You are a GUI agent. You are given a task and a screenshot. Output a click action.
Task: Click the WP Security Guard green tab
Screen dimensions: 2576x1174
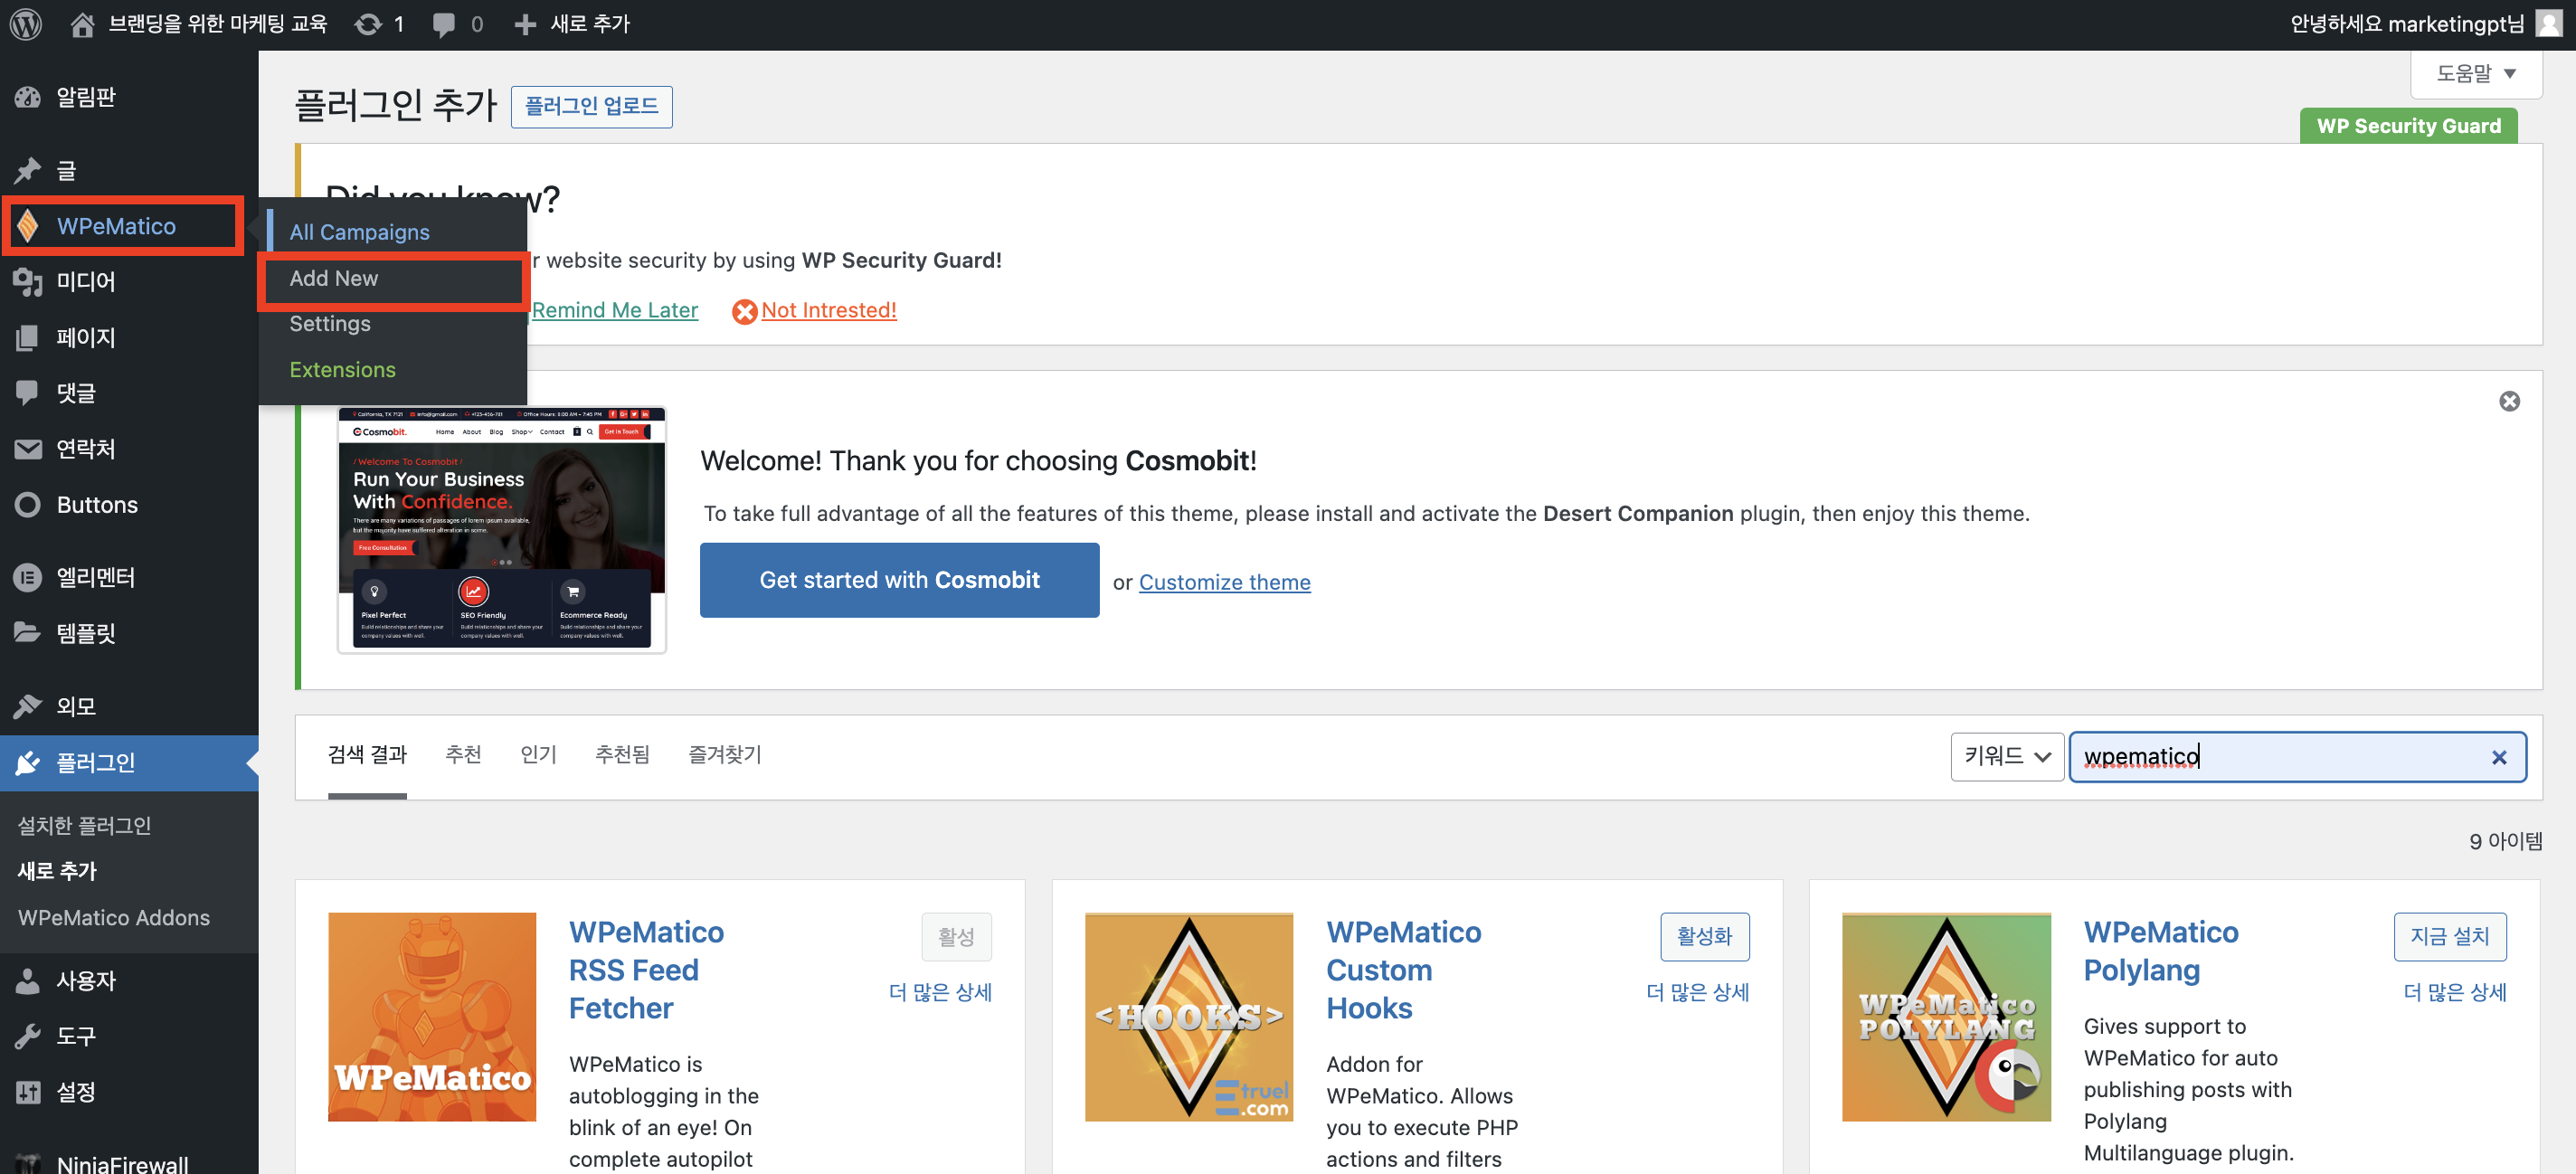click(x=2408, y=126)
